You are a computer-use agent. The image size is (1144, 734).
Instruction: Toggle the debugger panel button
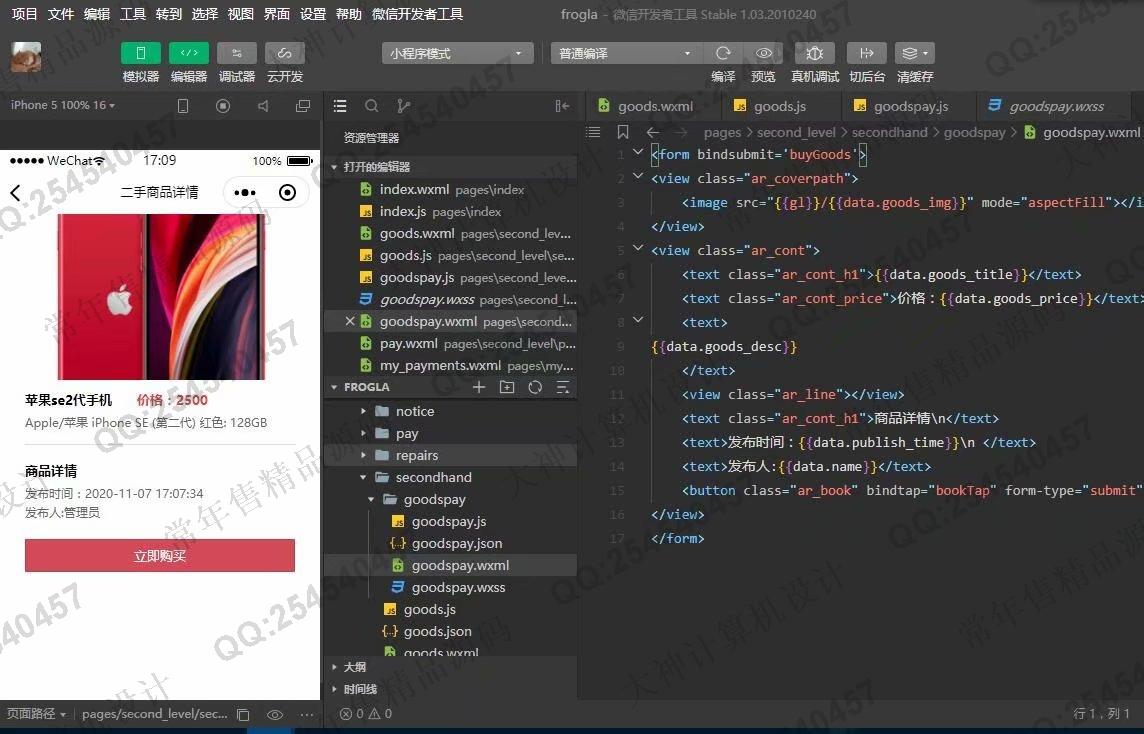point(237,53)
